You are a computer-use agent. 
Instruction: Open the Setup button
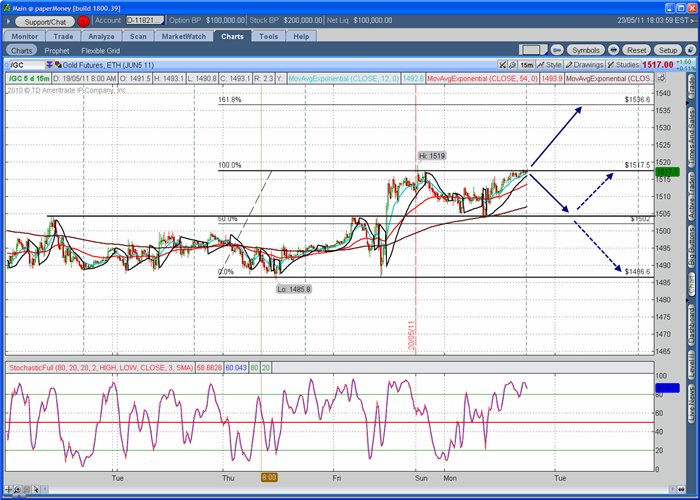668,50
